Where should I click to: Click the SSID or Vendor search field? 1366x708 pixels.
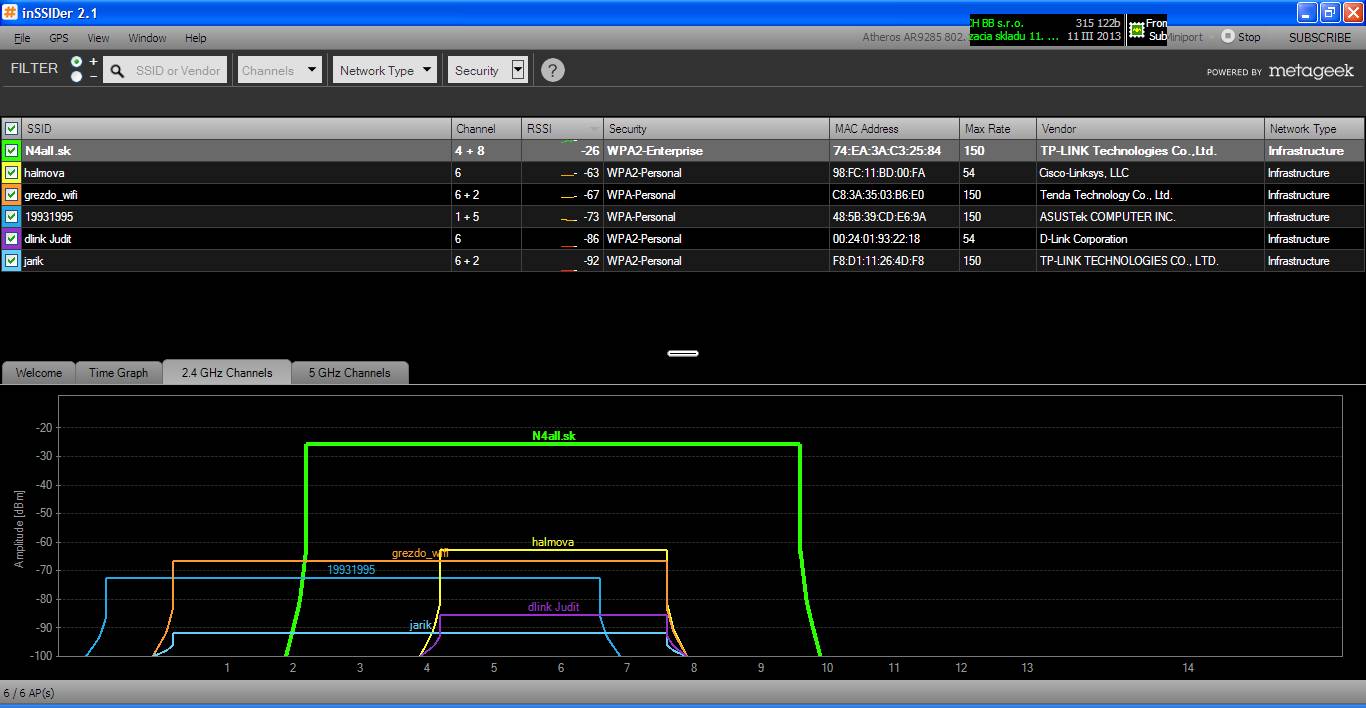177,71
